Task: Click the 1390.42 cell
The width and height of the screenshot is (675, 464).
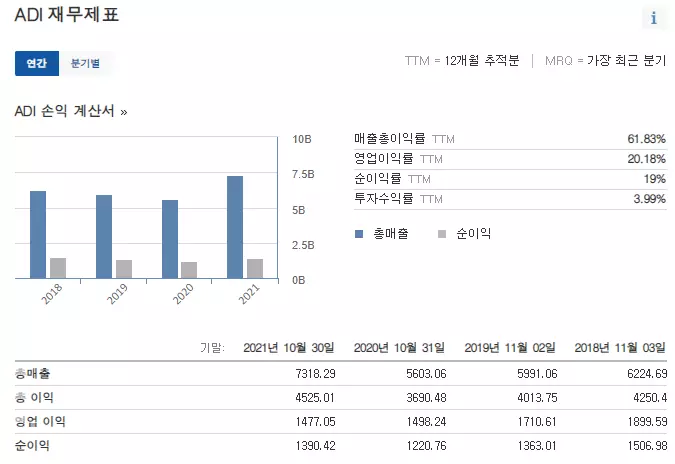Action: [315, 446]
